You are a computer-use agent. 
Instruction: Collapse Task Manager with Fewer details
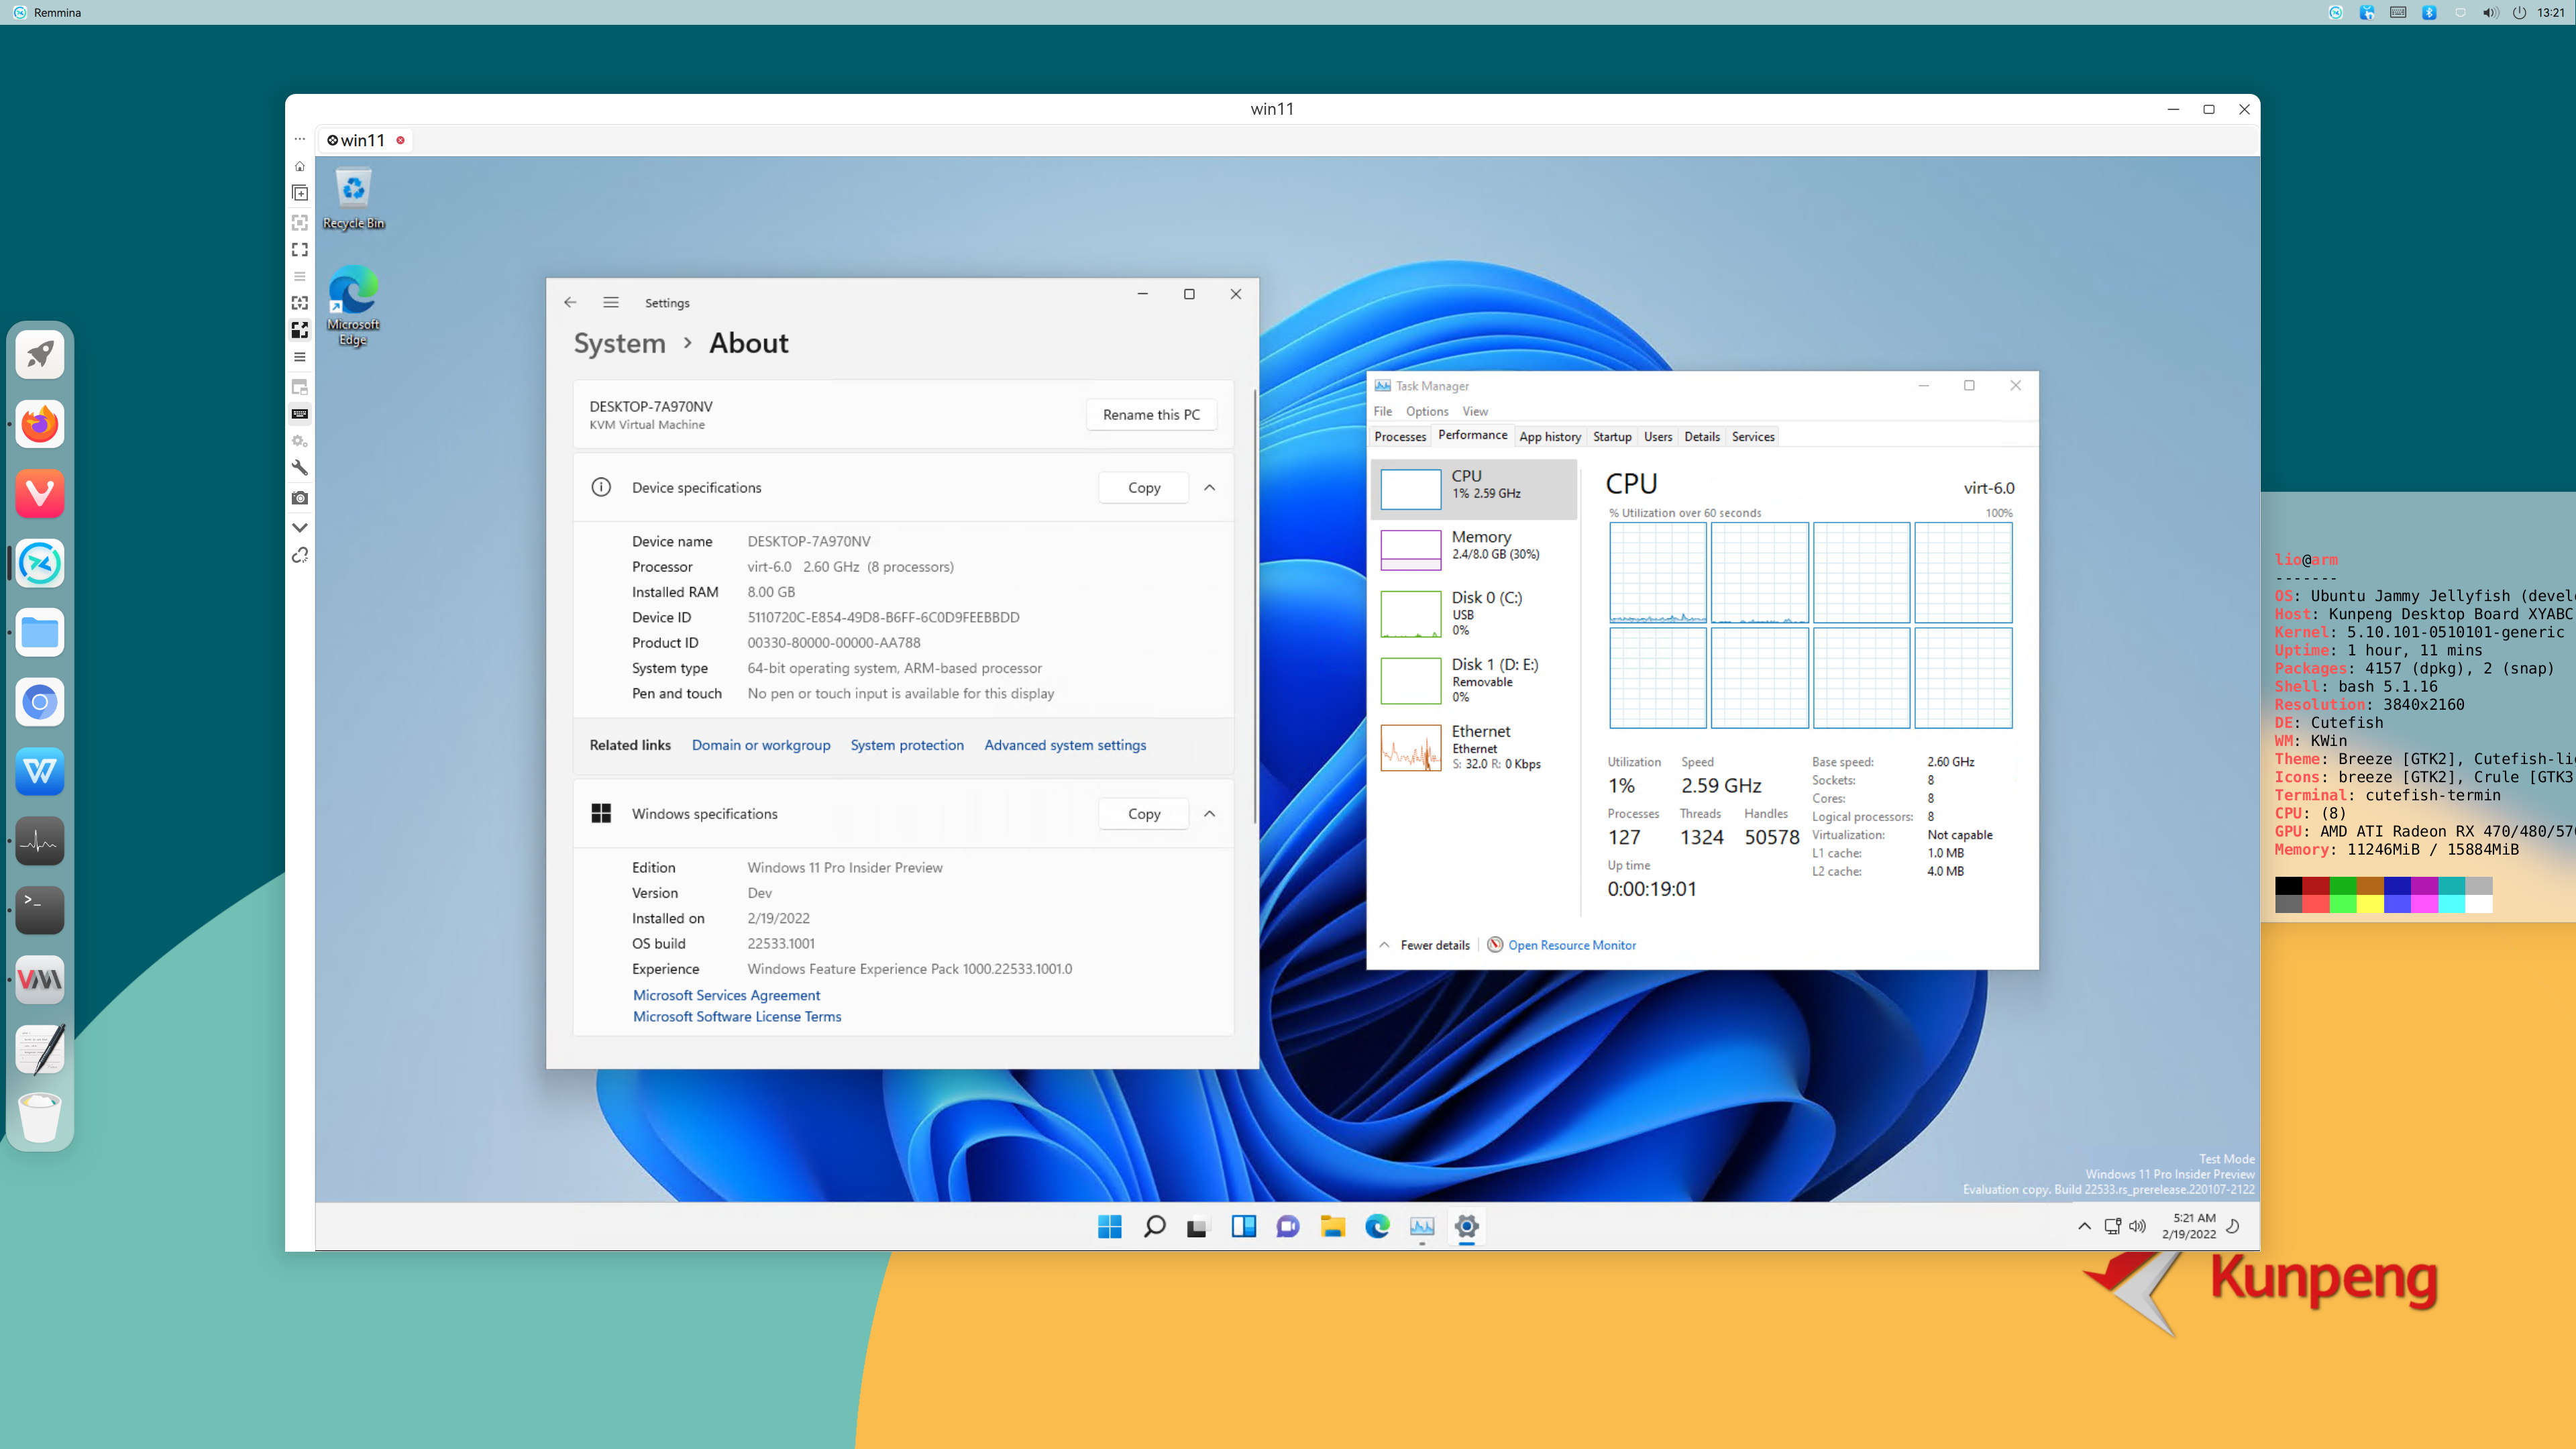pos(1424,945)
